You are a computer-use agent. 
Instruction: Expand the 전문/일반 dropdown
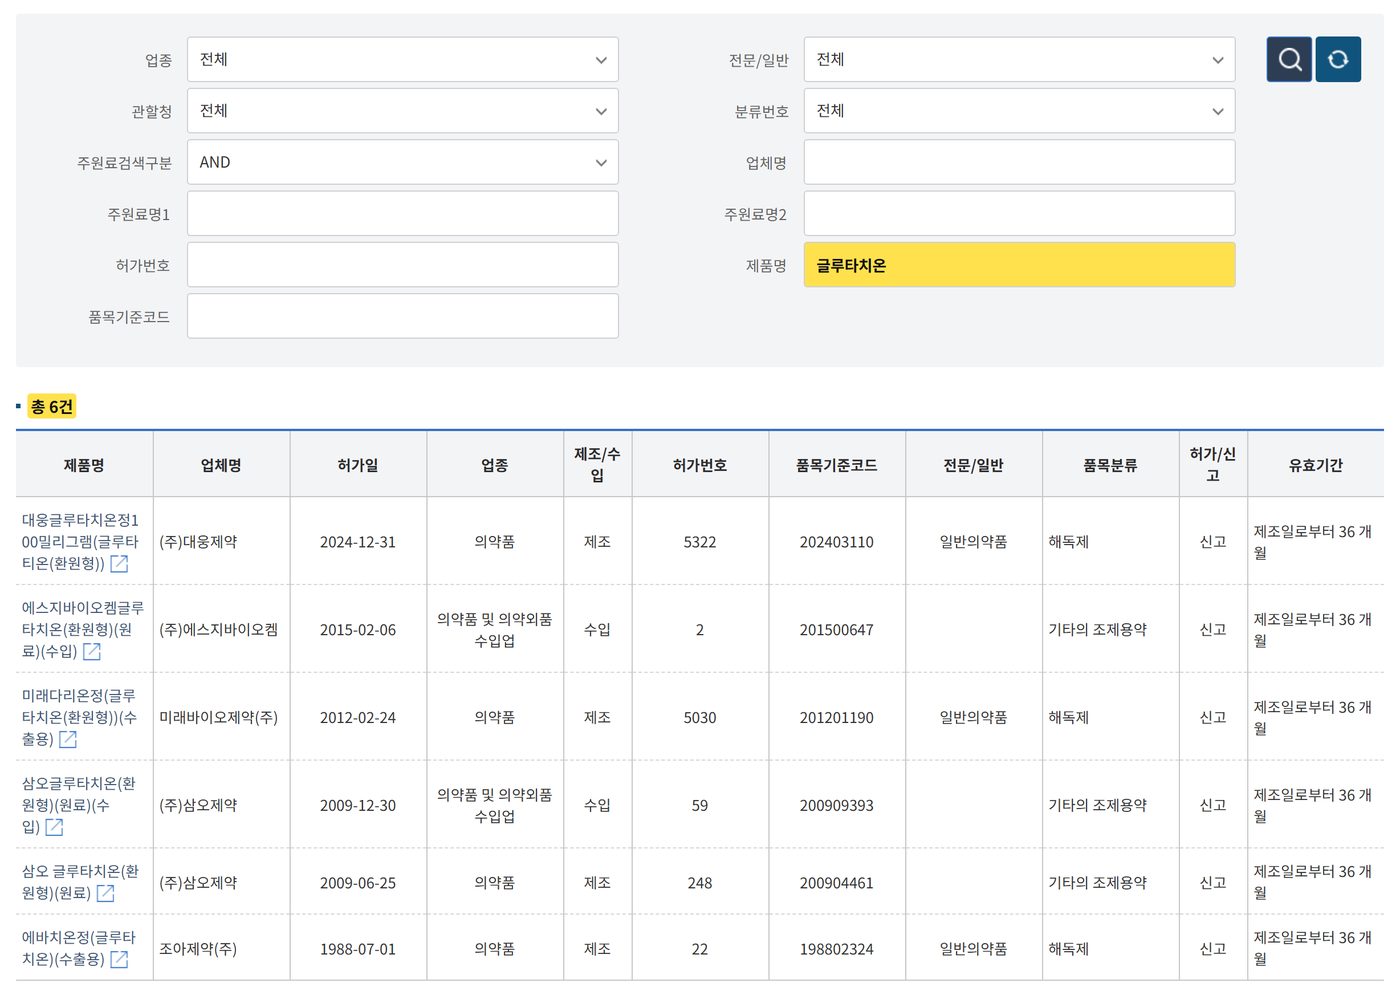point(1020,60)
